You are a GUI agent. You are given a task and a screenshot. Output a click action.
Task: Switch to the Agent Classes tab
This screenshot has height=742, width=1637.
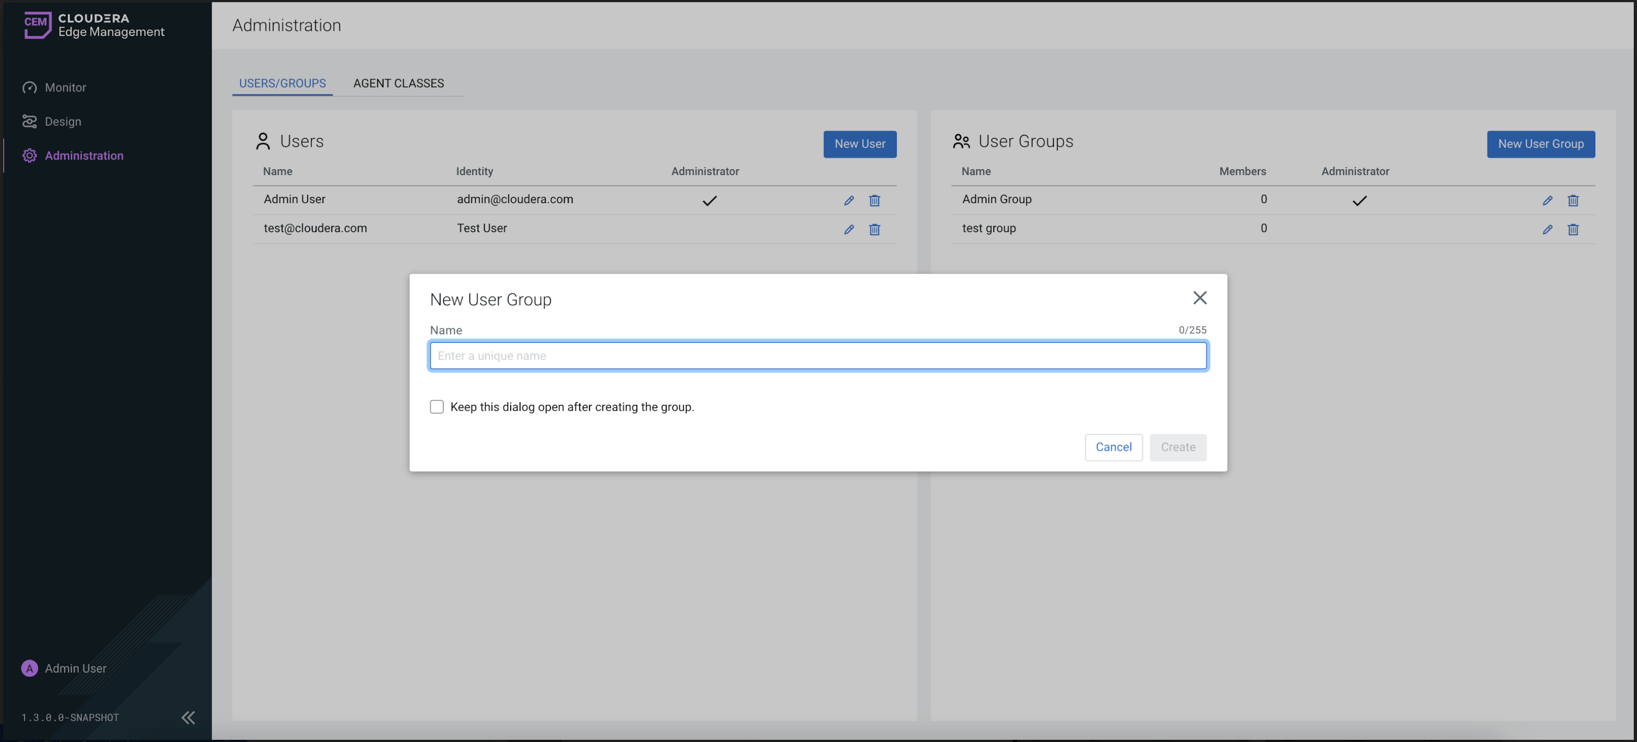pyautogui.click(x=398, y=83)
